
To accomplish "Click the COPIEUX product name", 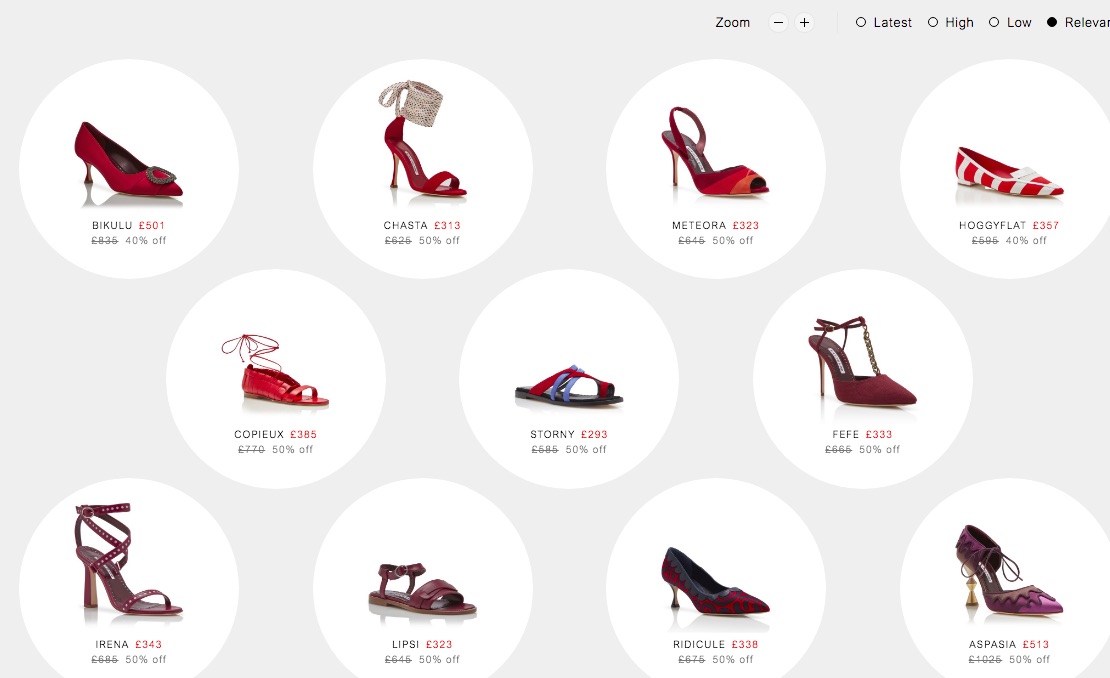I will pyautogui.click(x=259, y=435).
